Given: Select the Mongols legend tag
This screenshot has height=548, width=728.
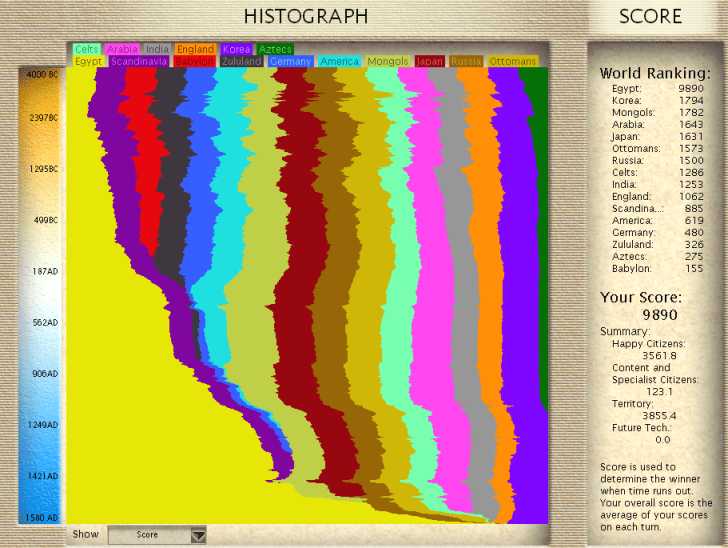Looking at the screenshot, I should pyautogui.click(x=388, y=62).
